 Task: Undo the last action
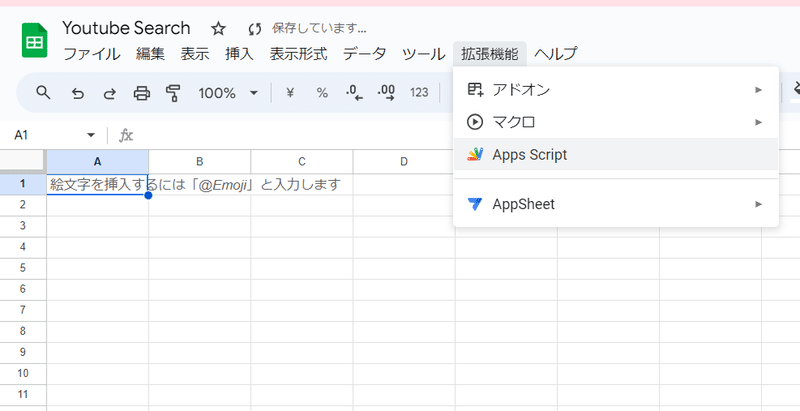[77, 93]
